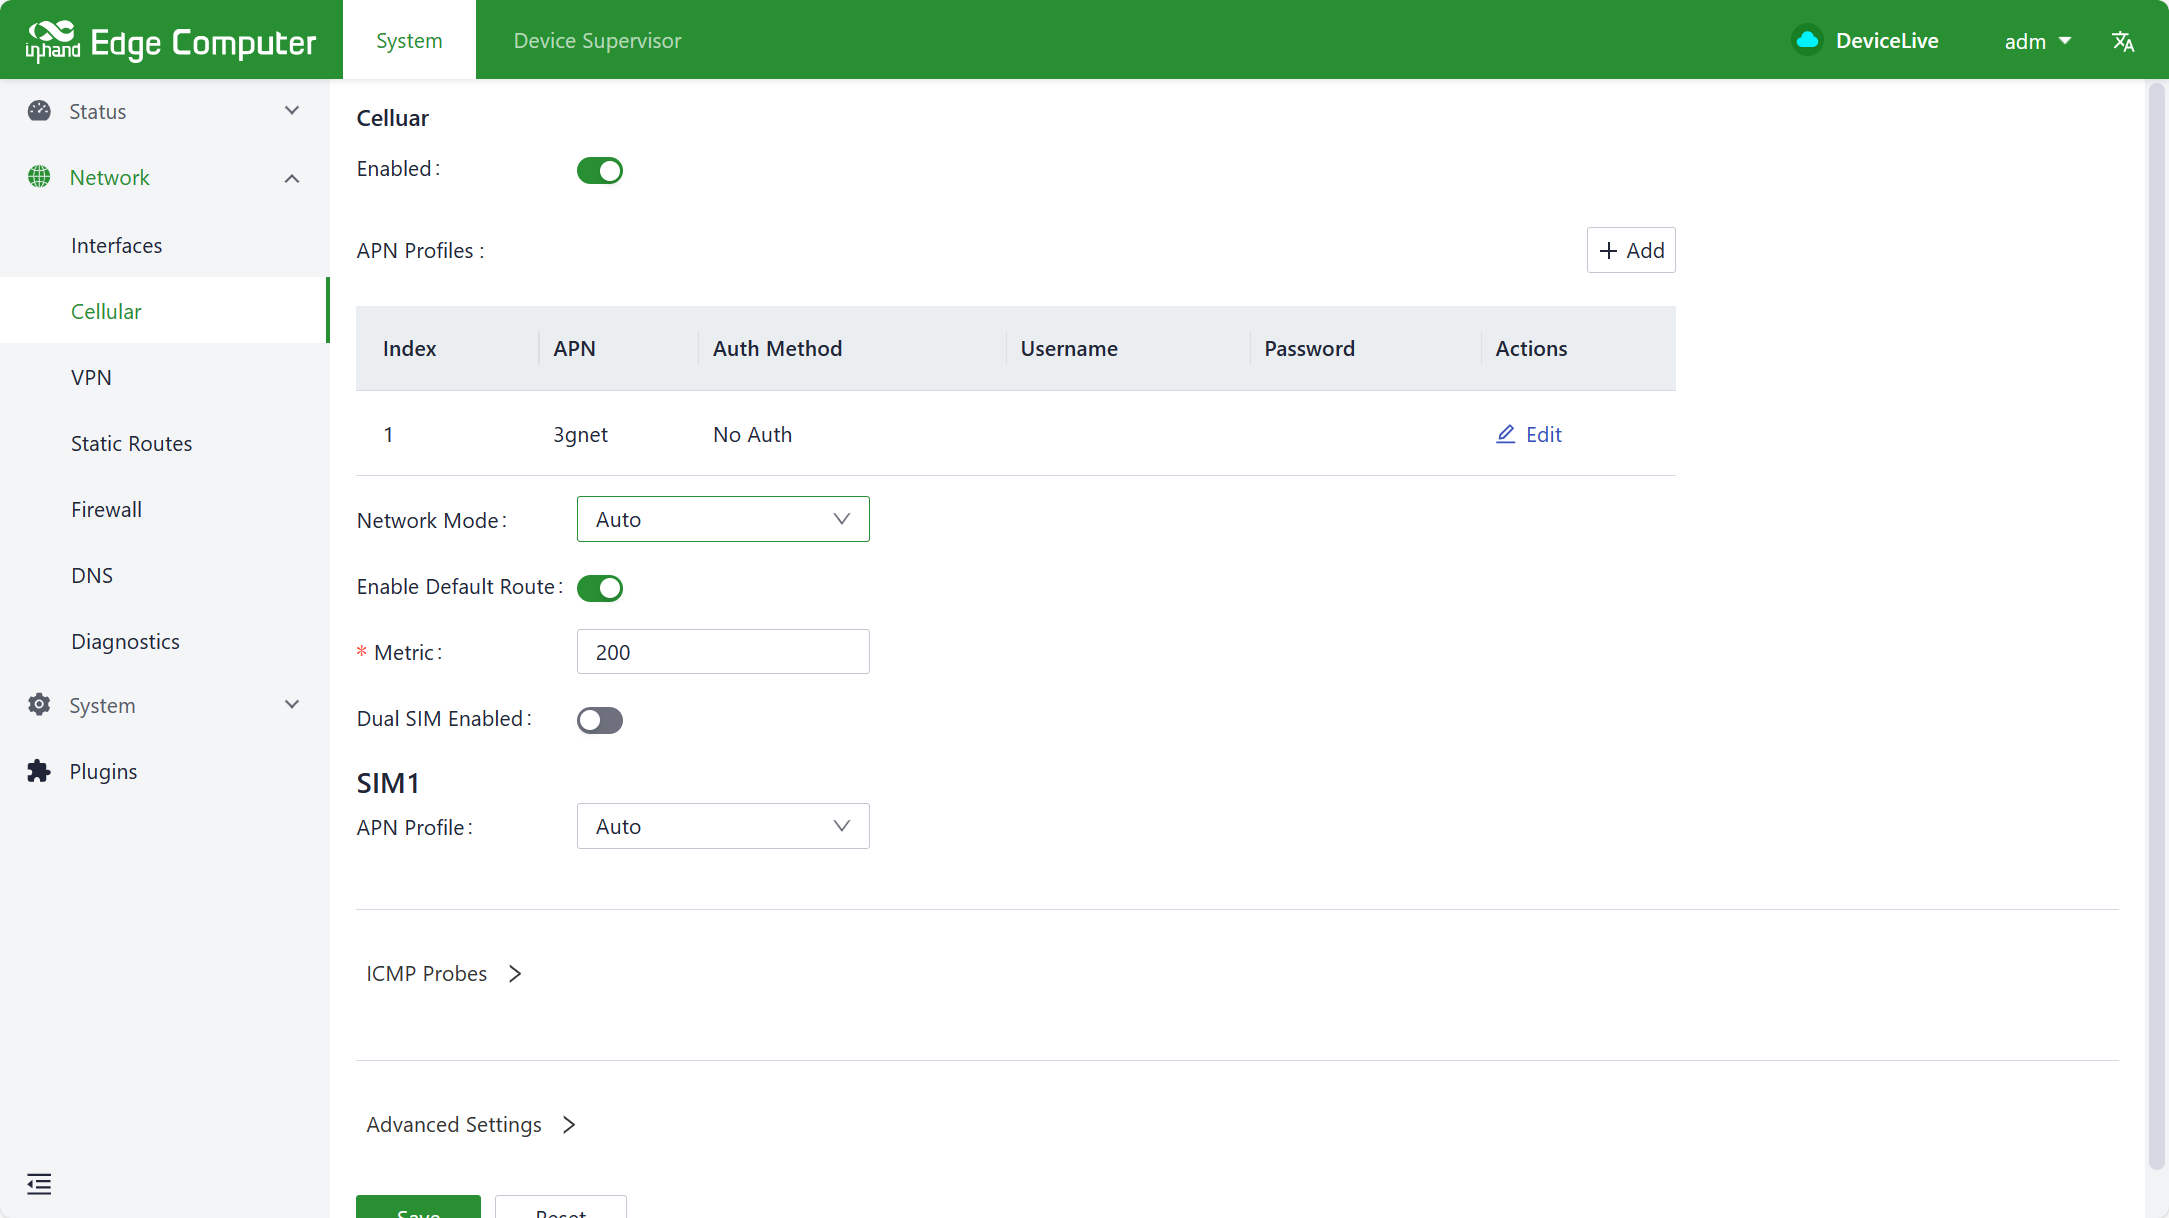2169x1218 pixels.
Task: Open the Network Mode dropdown
Action: click(722, 519)
